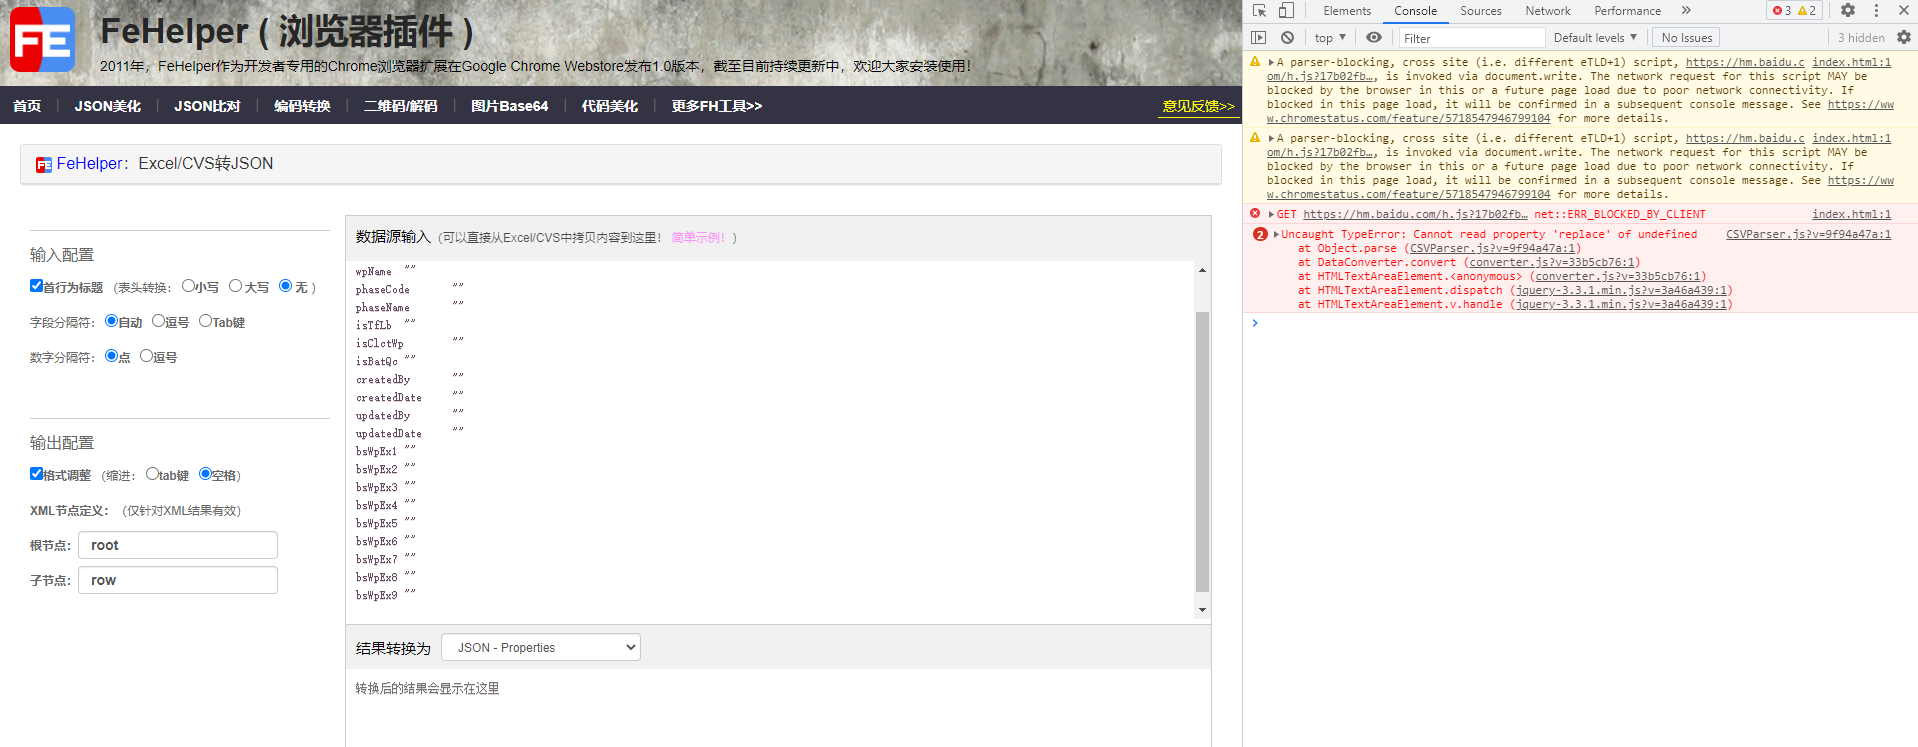The height and width of the screenshot is (747, 1918).
Task: Open console context 'top' dropdown
Action: pos(1330,38)
